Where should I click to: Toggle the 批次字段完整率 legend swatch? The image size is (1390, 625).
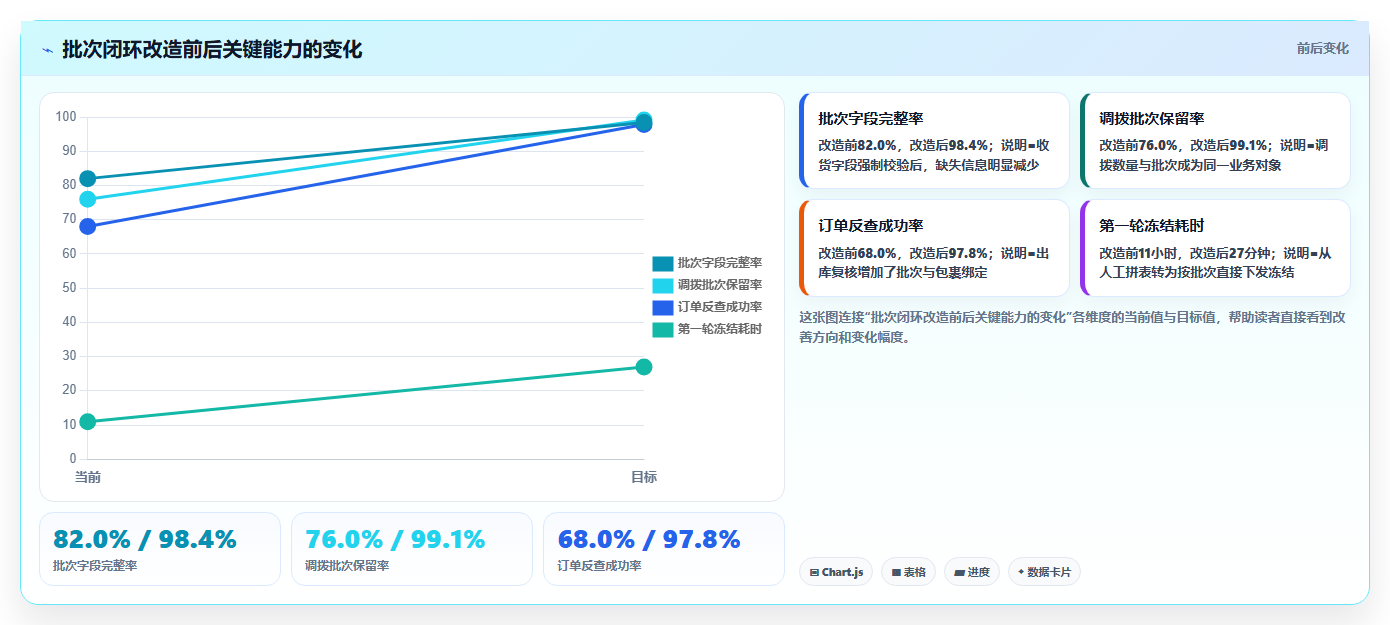point(663,263)
